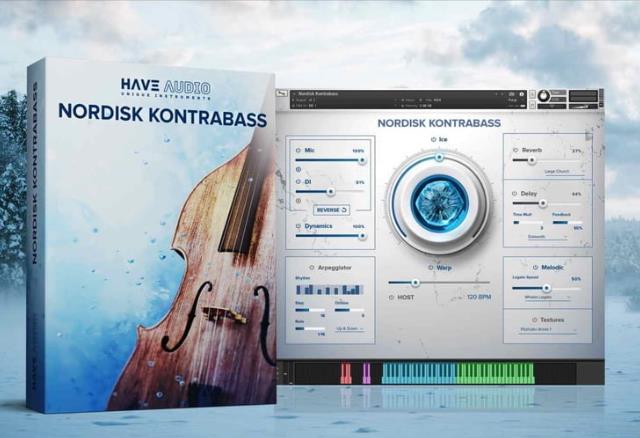Toggle the Dynamics power button

[x=298, y=226]
